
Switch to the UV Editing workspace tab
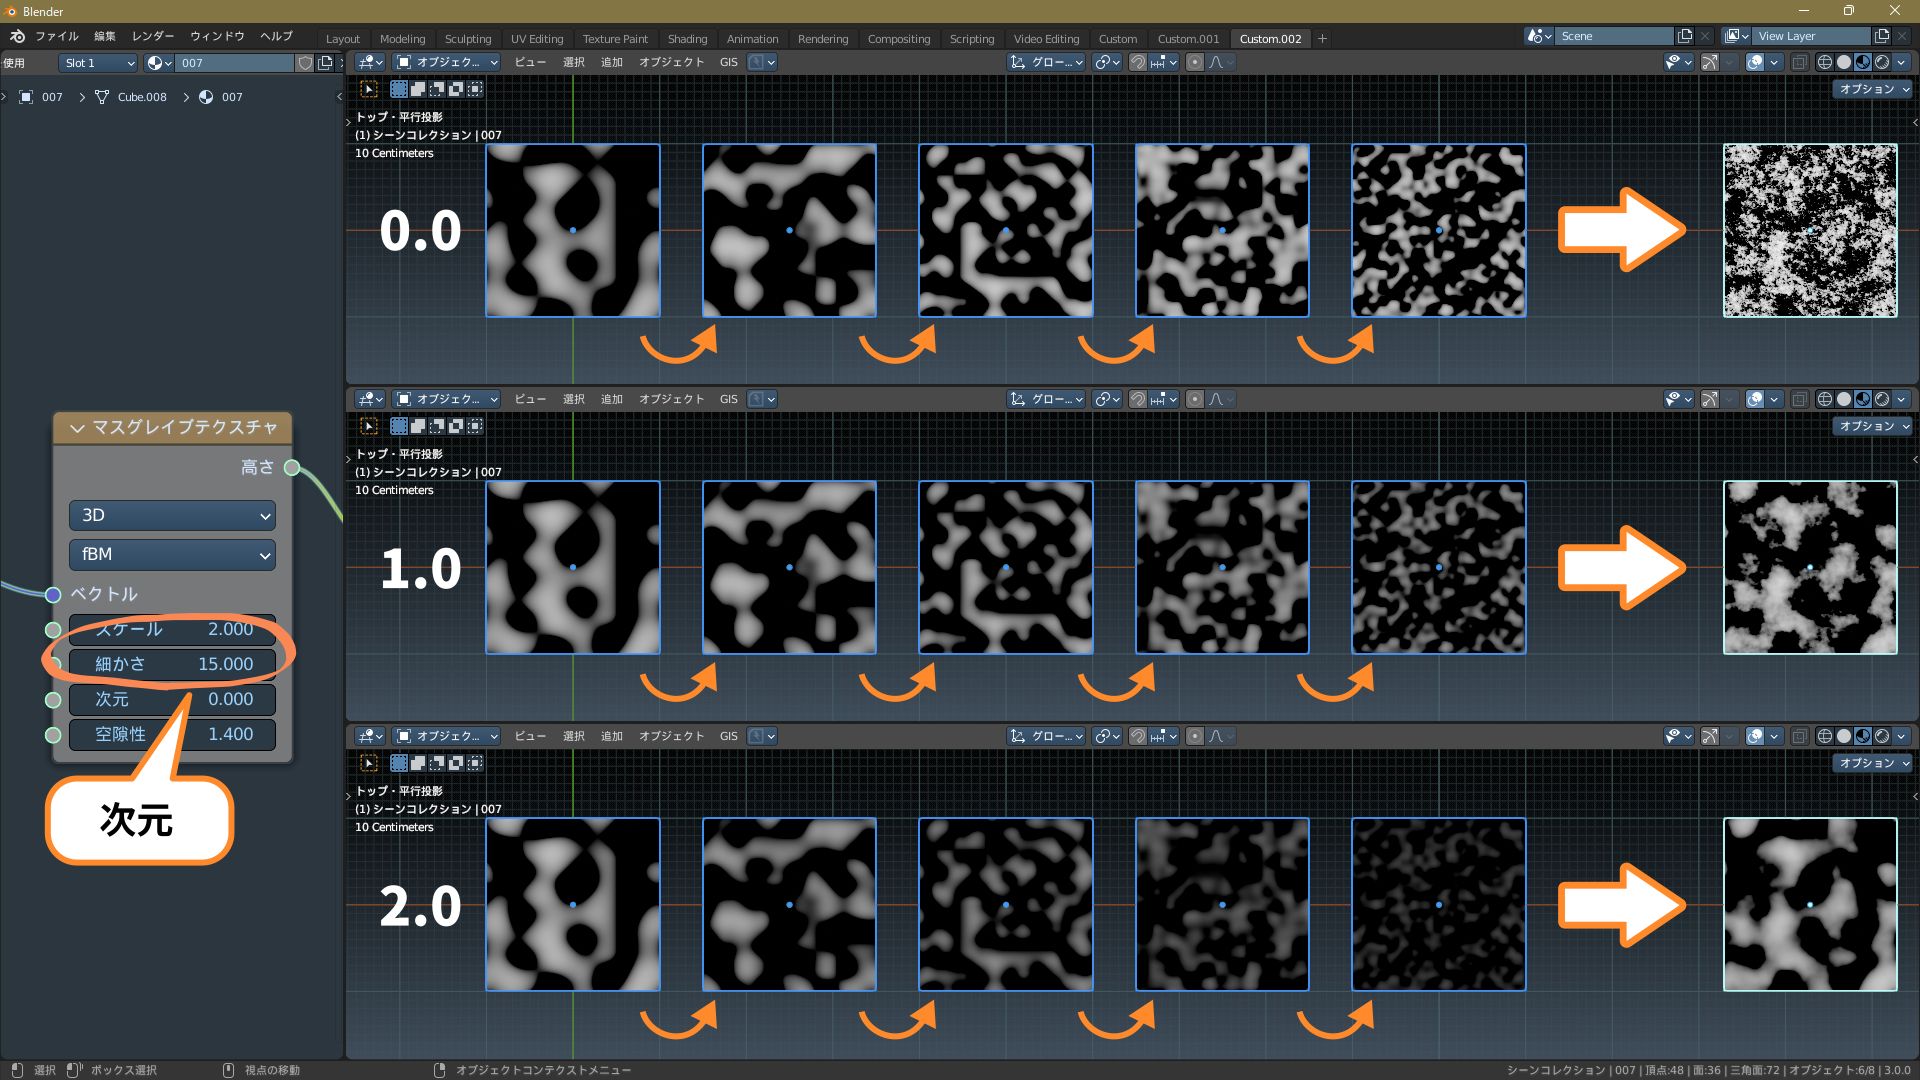(x=537, y=39)
